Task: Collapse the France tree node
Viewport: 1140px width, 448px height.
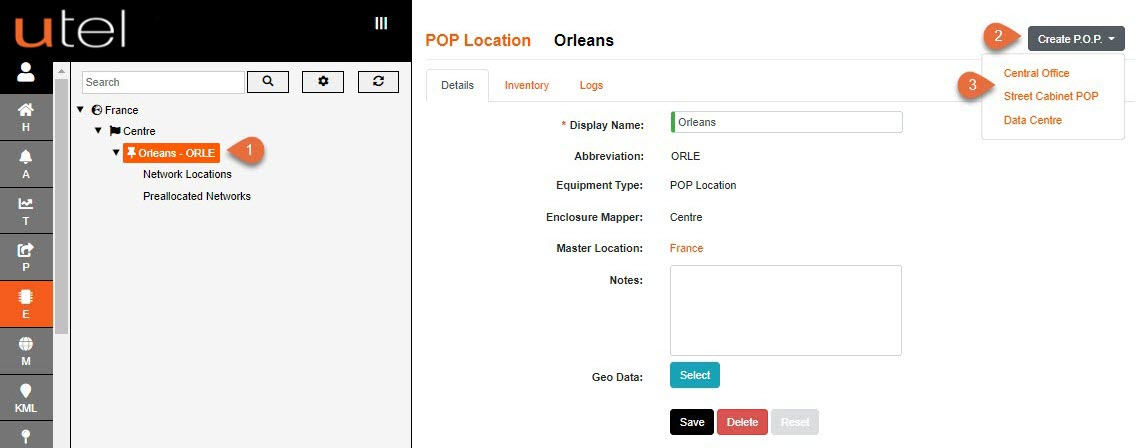Action: [x=80, y=110]
